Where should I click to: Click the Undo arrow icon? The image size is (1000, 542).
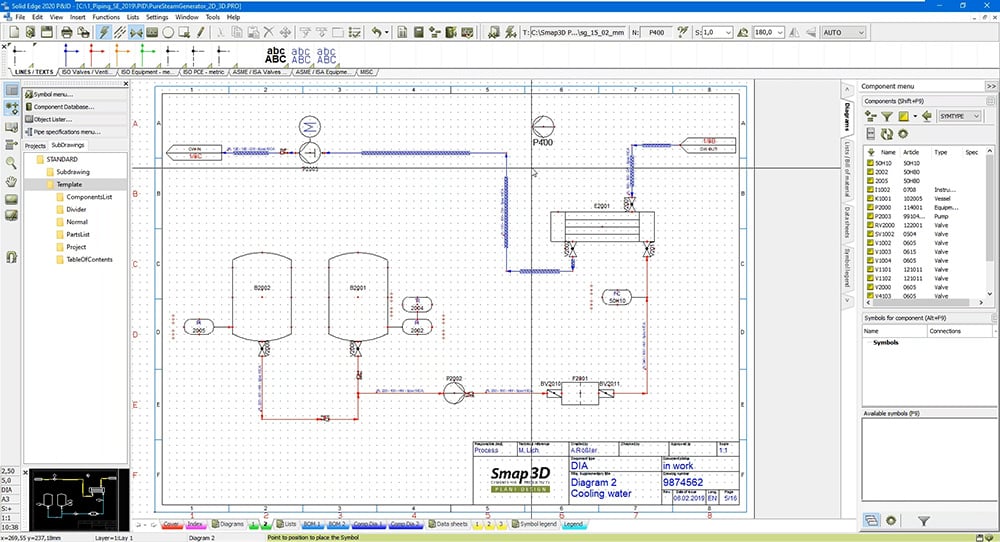point(376,32)
